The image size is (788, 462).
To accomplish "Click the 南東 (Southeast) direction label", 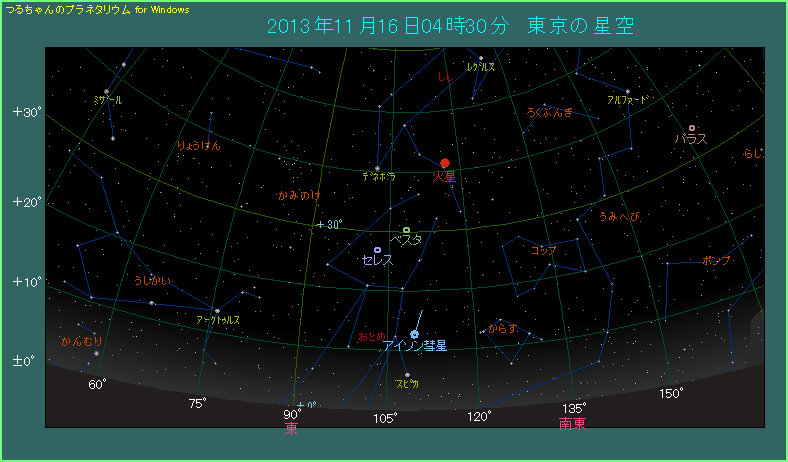I will pos(572,423).
